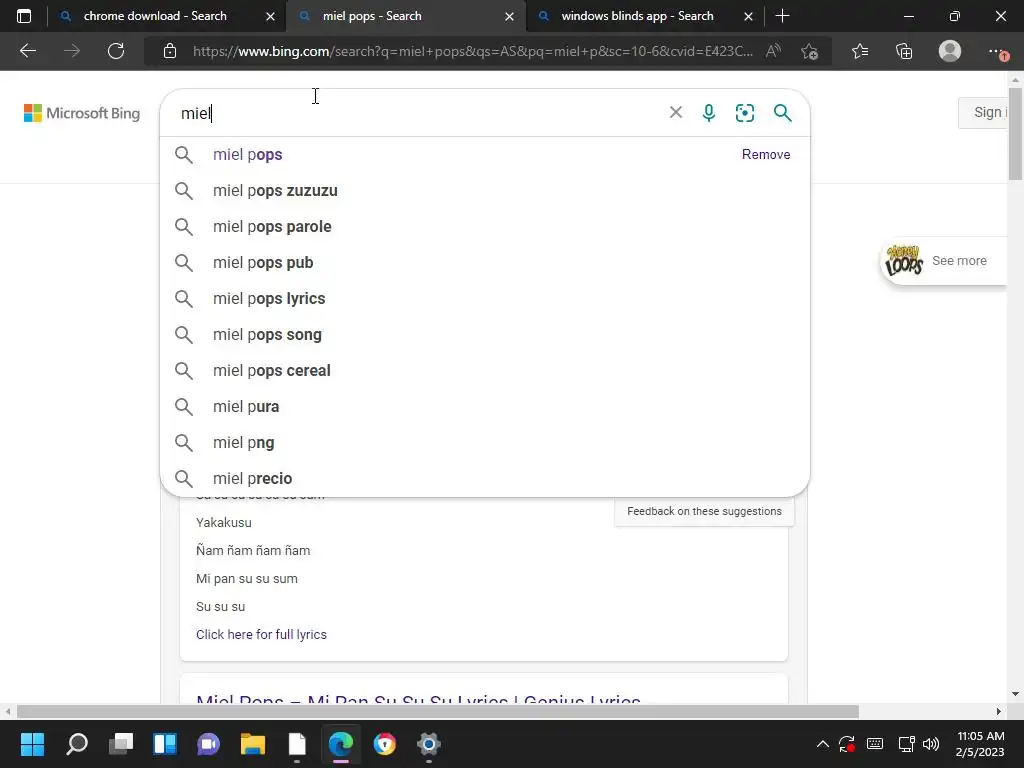Choose suggestion miel pops lyrics
Screen dimensions: 1024x768
point(485,298)
